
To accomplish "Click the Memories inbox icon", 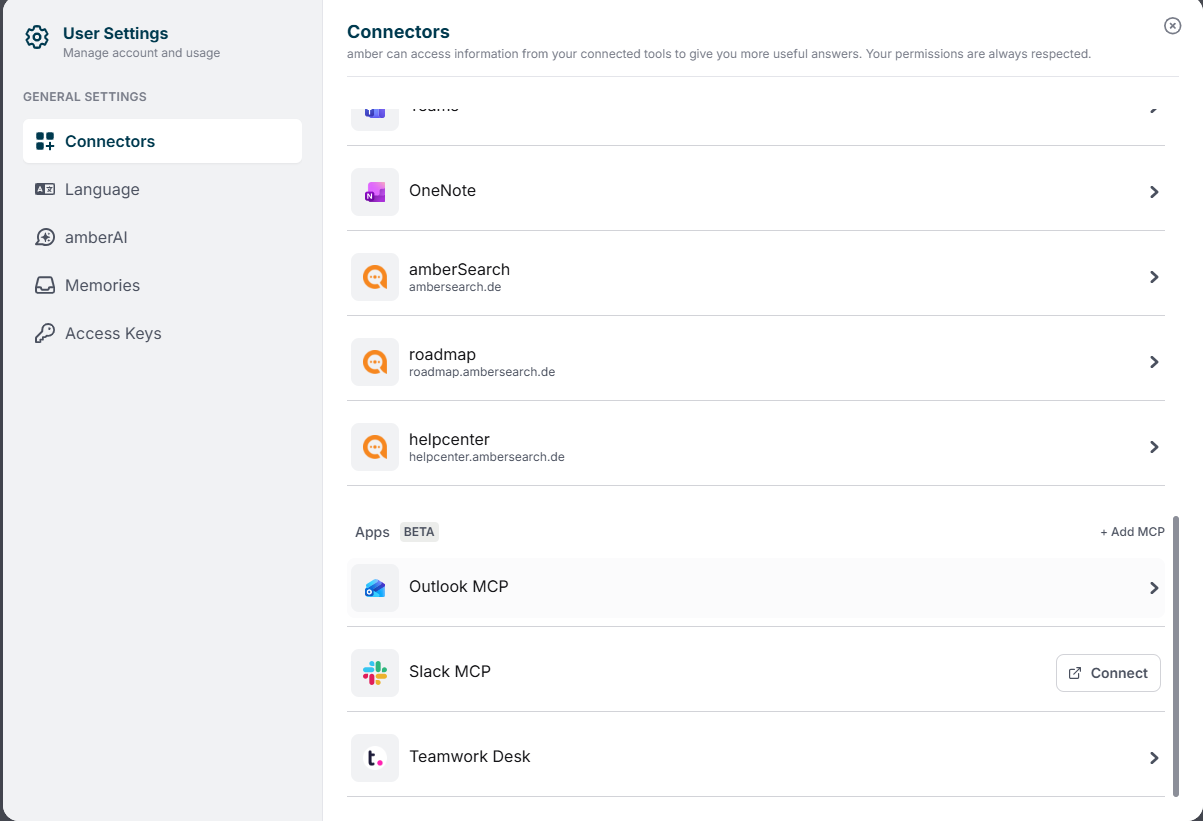I will pos(45,285).
